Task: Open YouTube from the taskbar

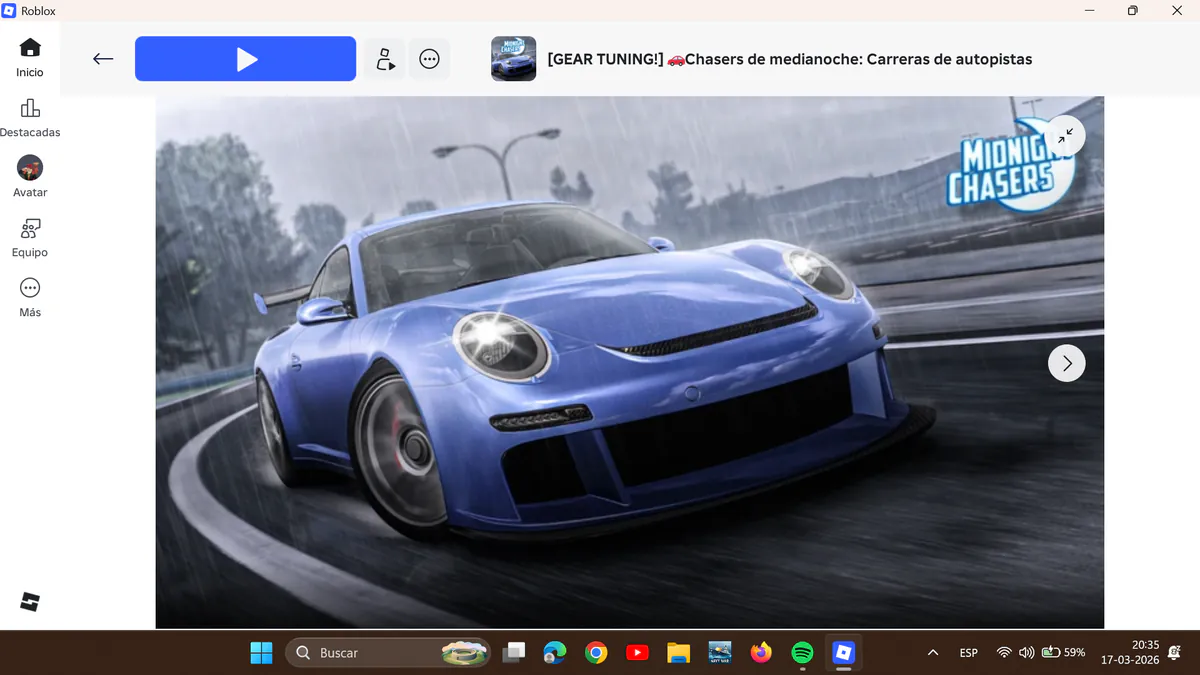Action: 637,653
